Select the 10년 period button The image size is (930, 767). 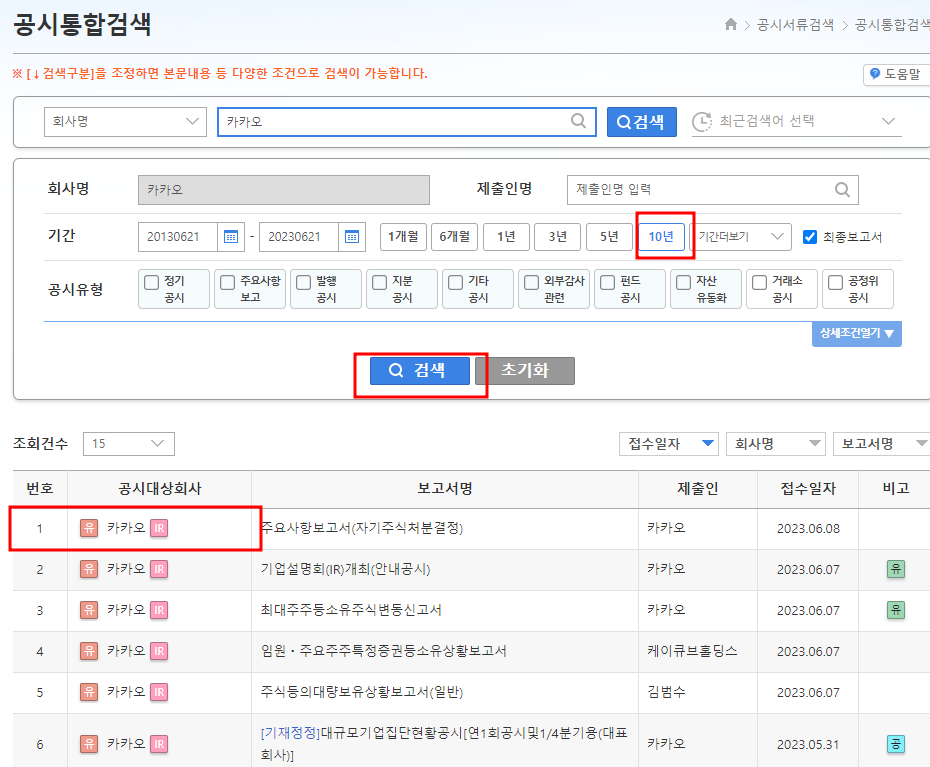coord(661,237)
